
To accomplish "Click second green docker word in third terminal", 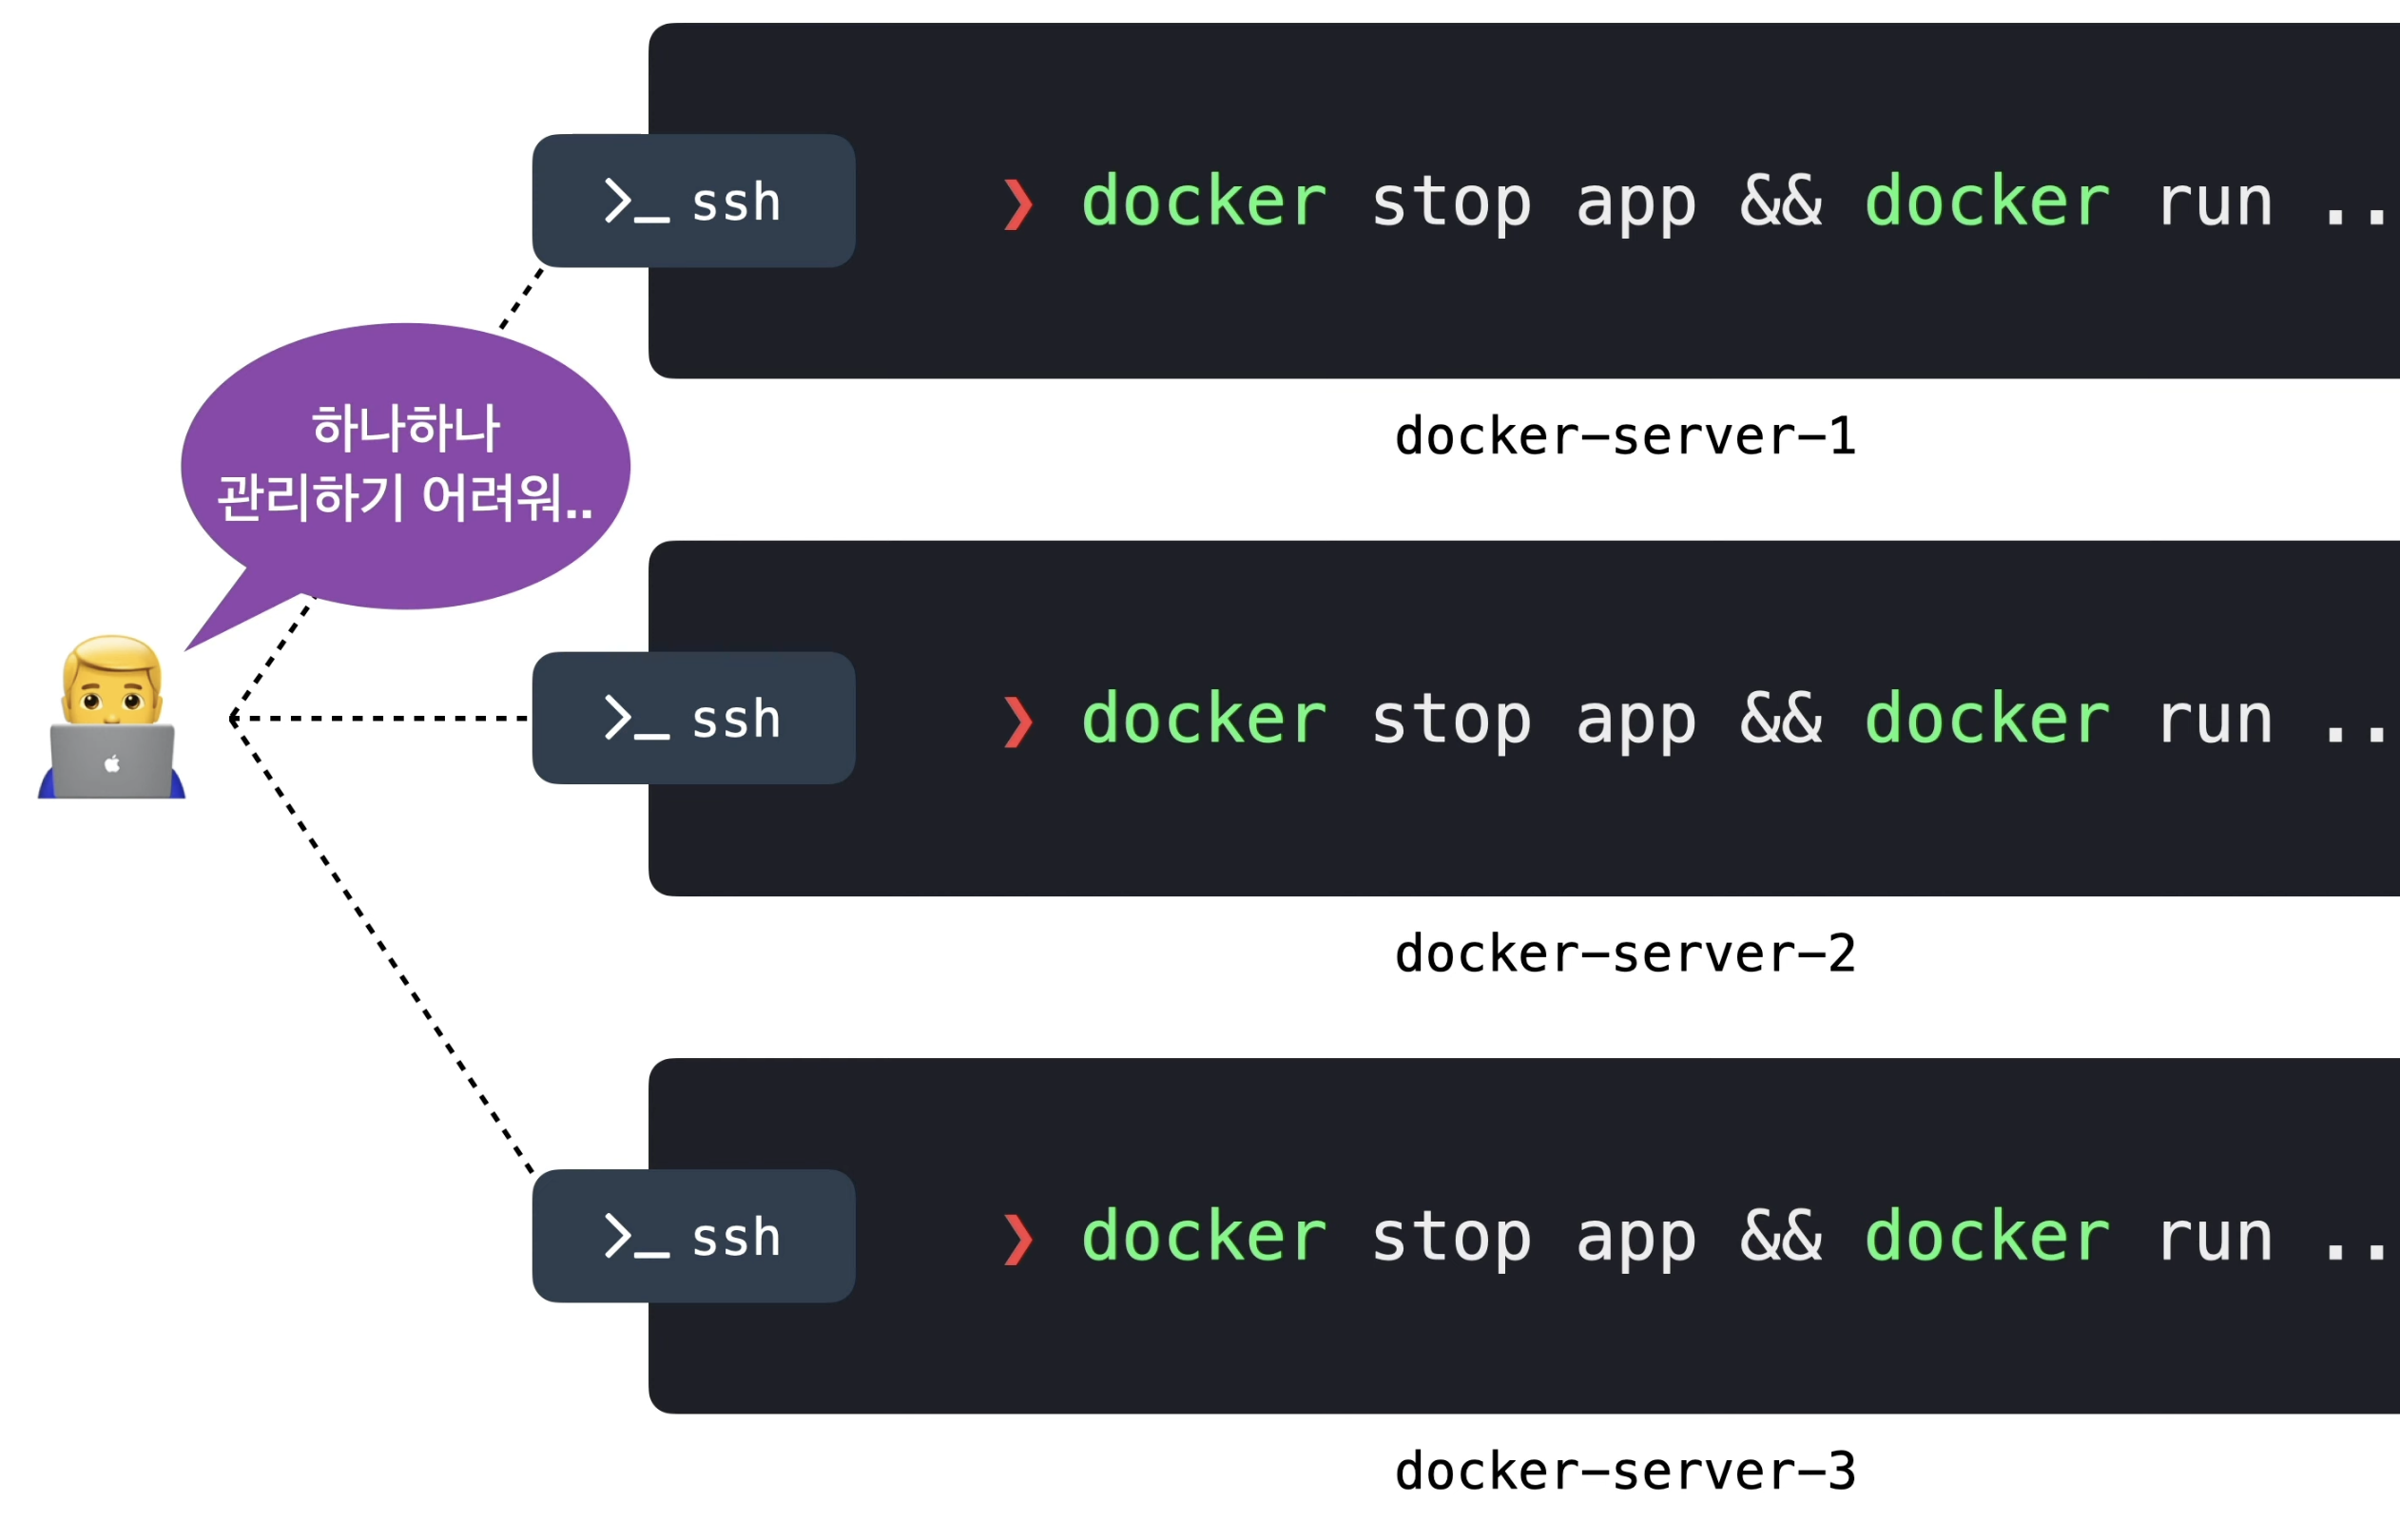I will [x=1987, y=1237].
